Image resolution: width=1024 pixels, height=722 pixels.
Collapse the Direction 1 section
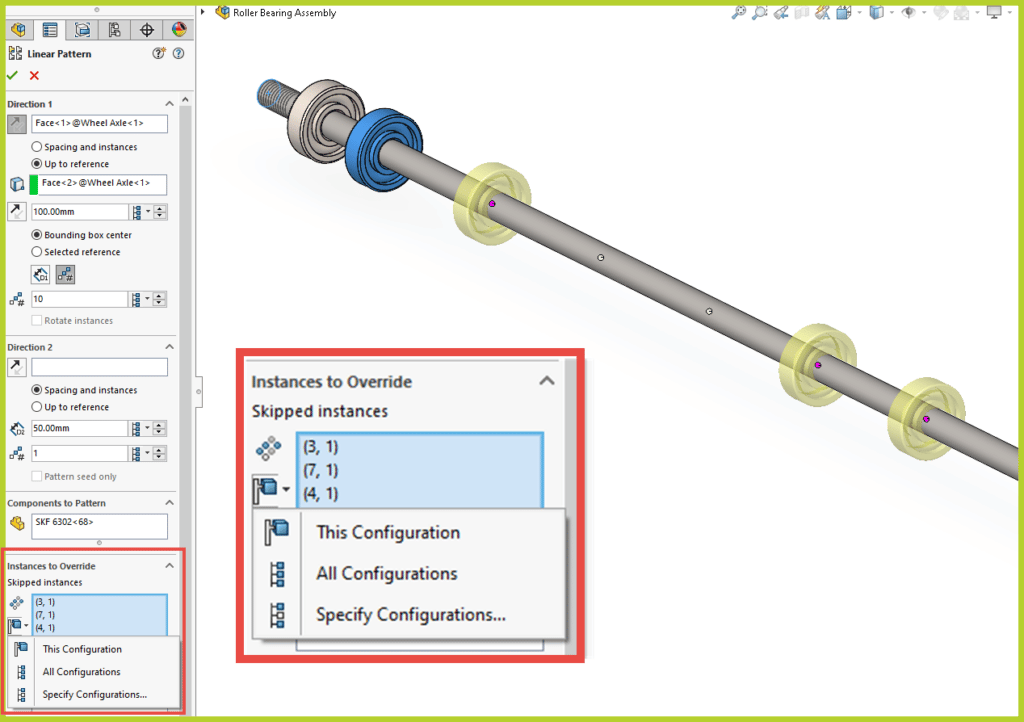click(170, 103)
